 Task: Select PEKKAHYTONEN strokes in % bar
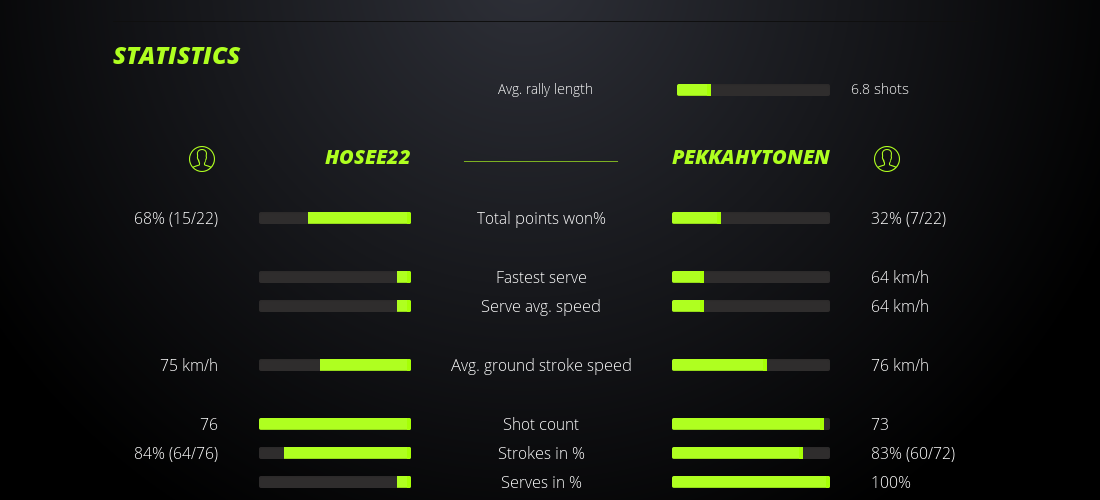(751, 453)
